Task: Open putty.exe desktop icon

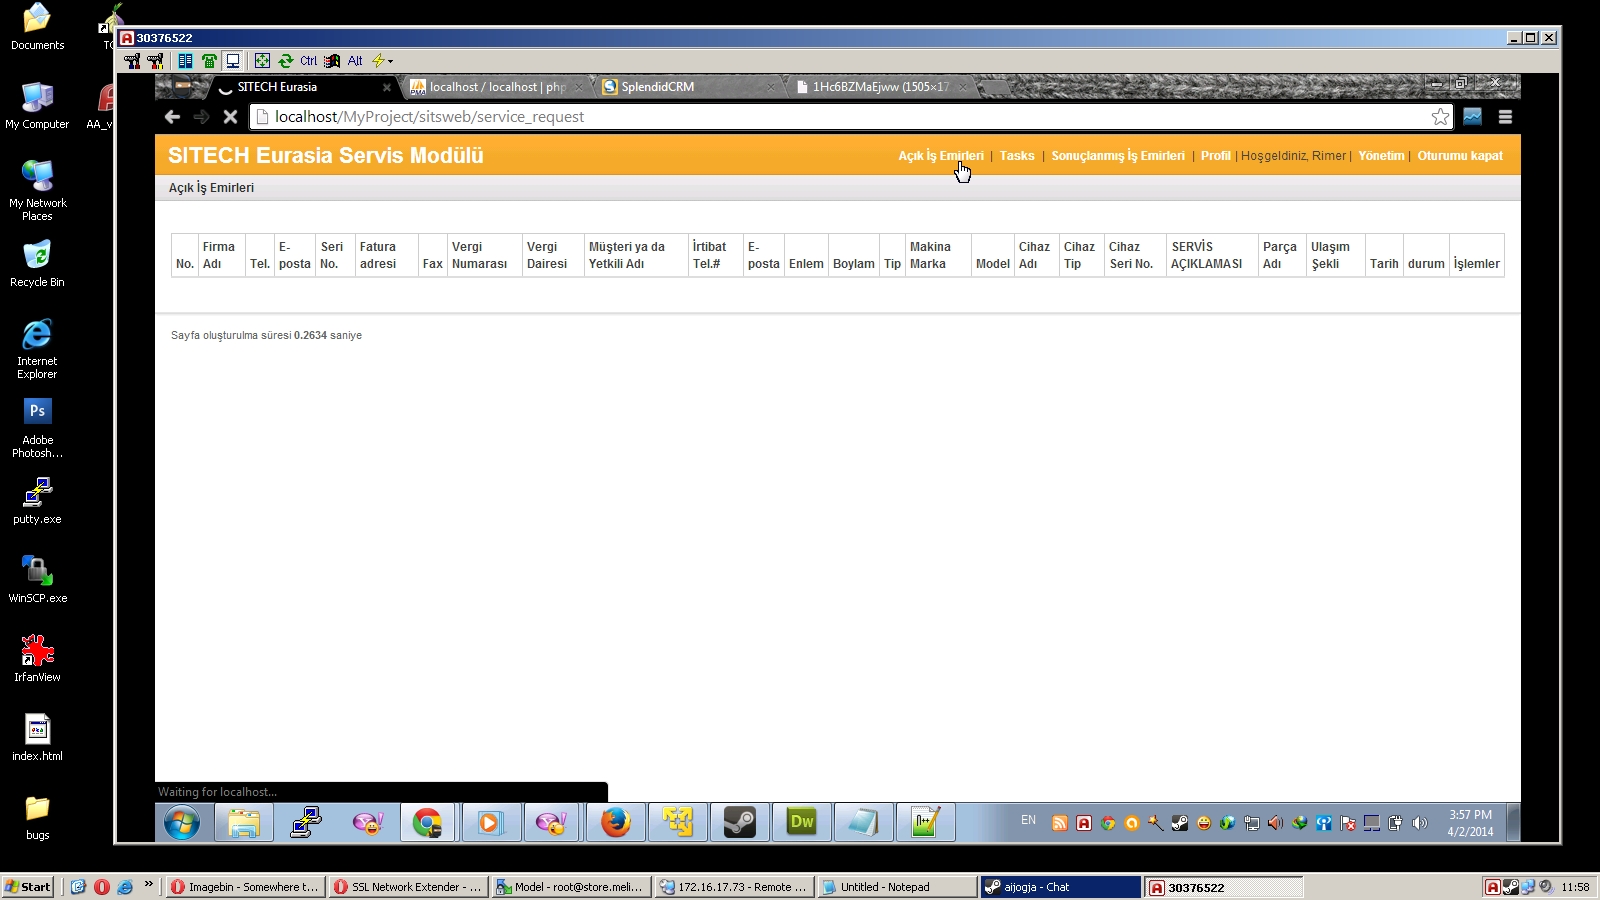Action: (37, 501)
